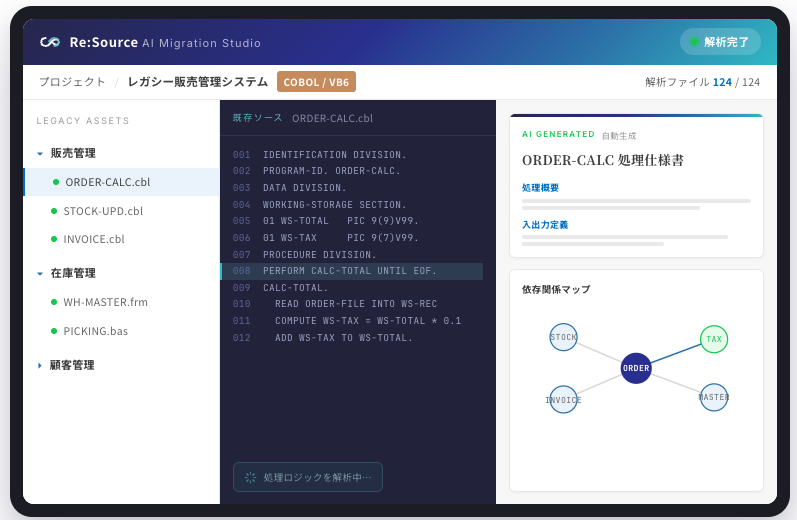797x520 pixels.
Task: Click green status dot beside WH-MASTER.frm
Action: [x=54, y=302]
